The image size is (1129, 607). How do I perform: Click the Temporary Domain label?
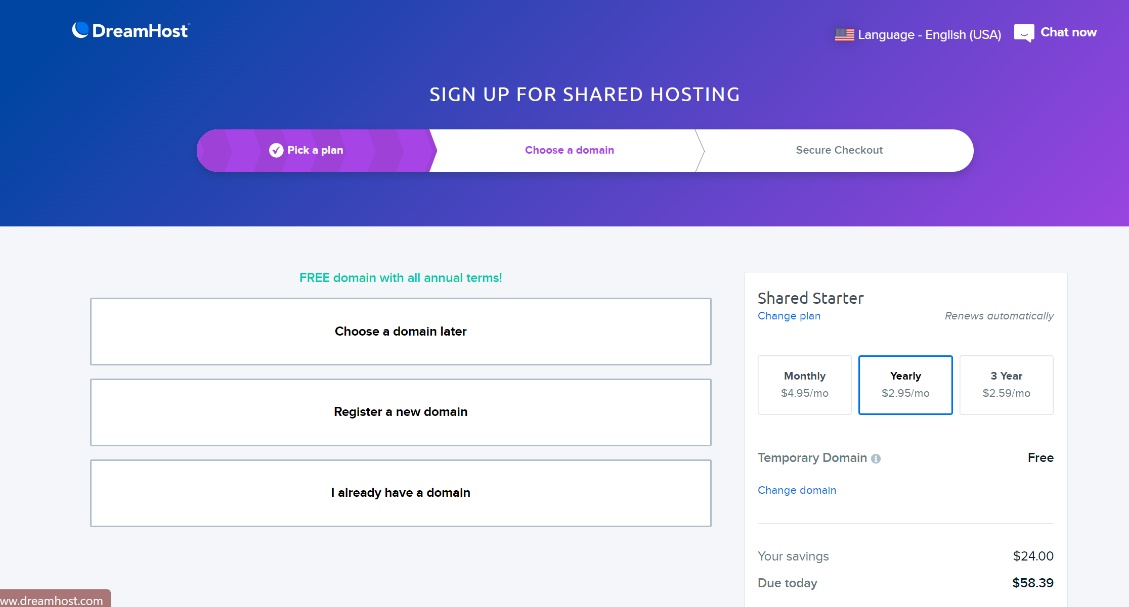[x=811, y=457]
